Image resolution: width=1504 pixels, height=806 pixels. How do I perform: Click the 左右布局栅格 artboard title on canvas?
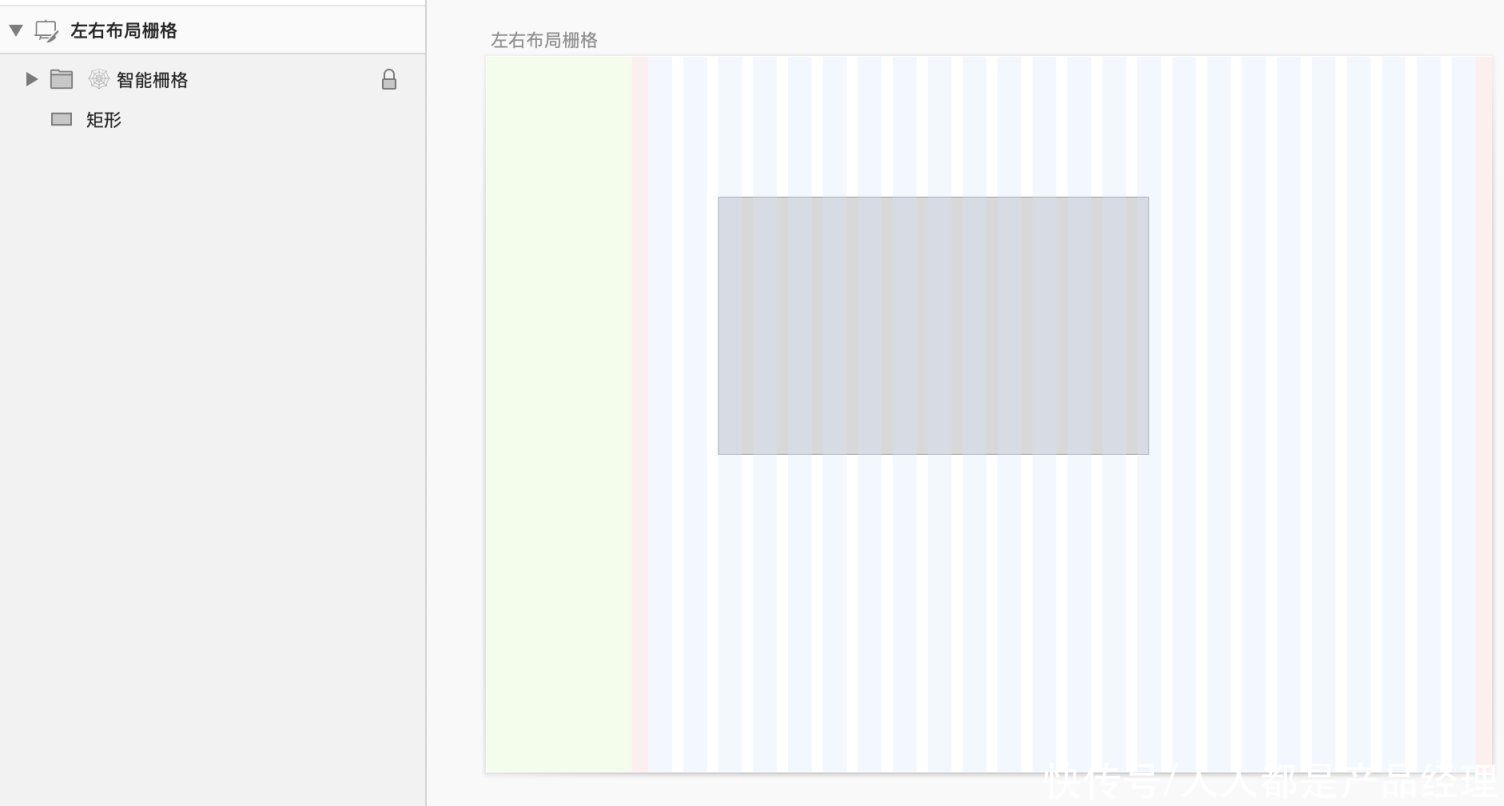[544, 40]
